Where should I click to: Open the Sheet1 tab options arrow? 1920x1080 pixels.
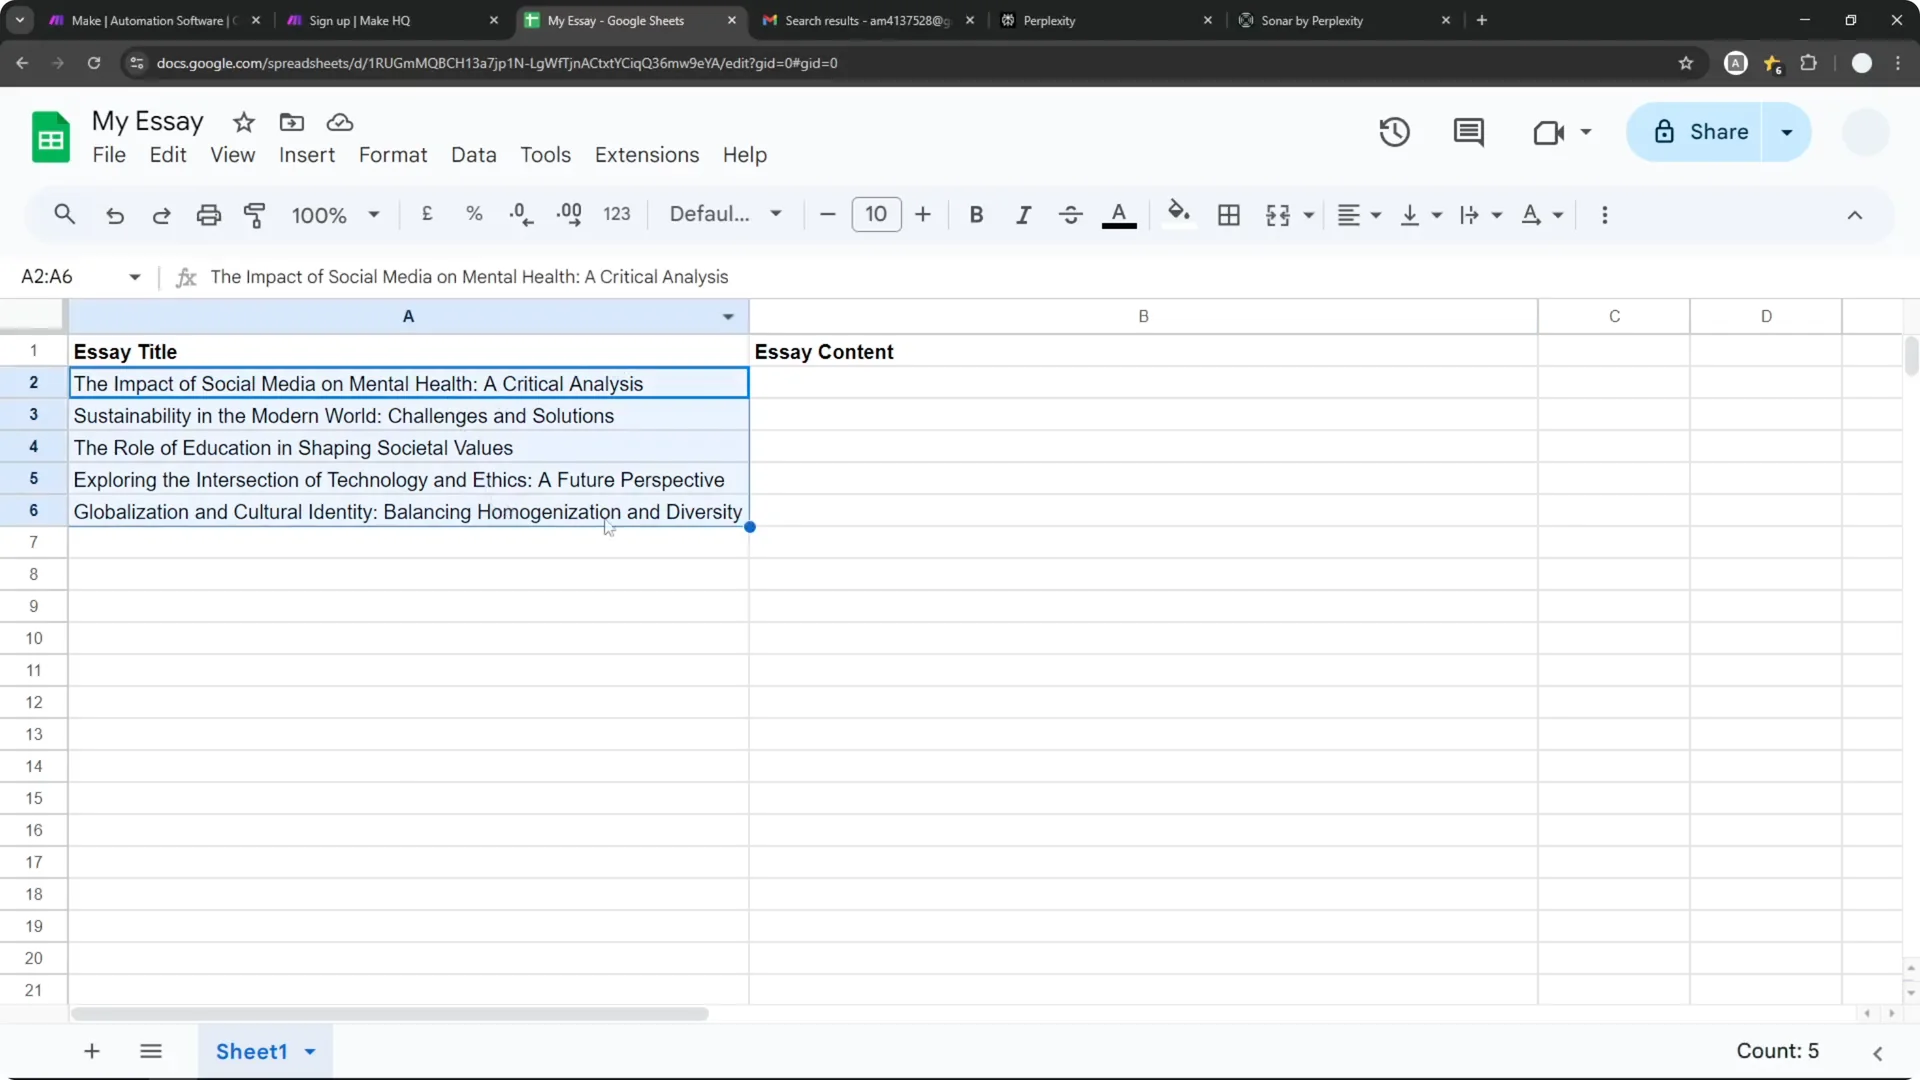click(310, 1052)
